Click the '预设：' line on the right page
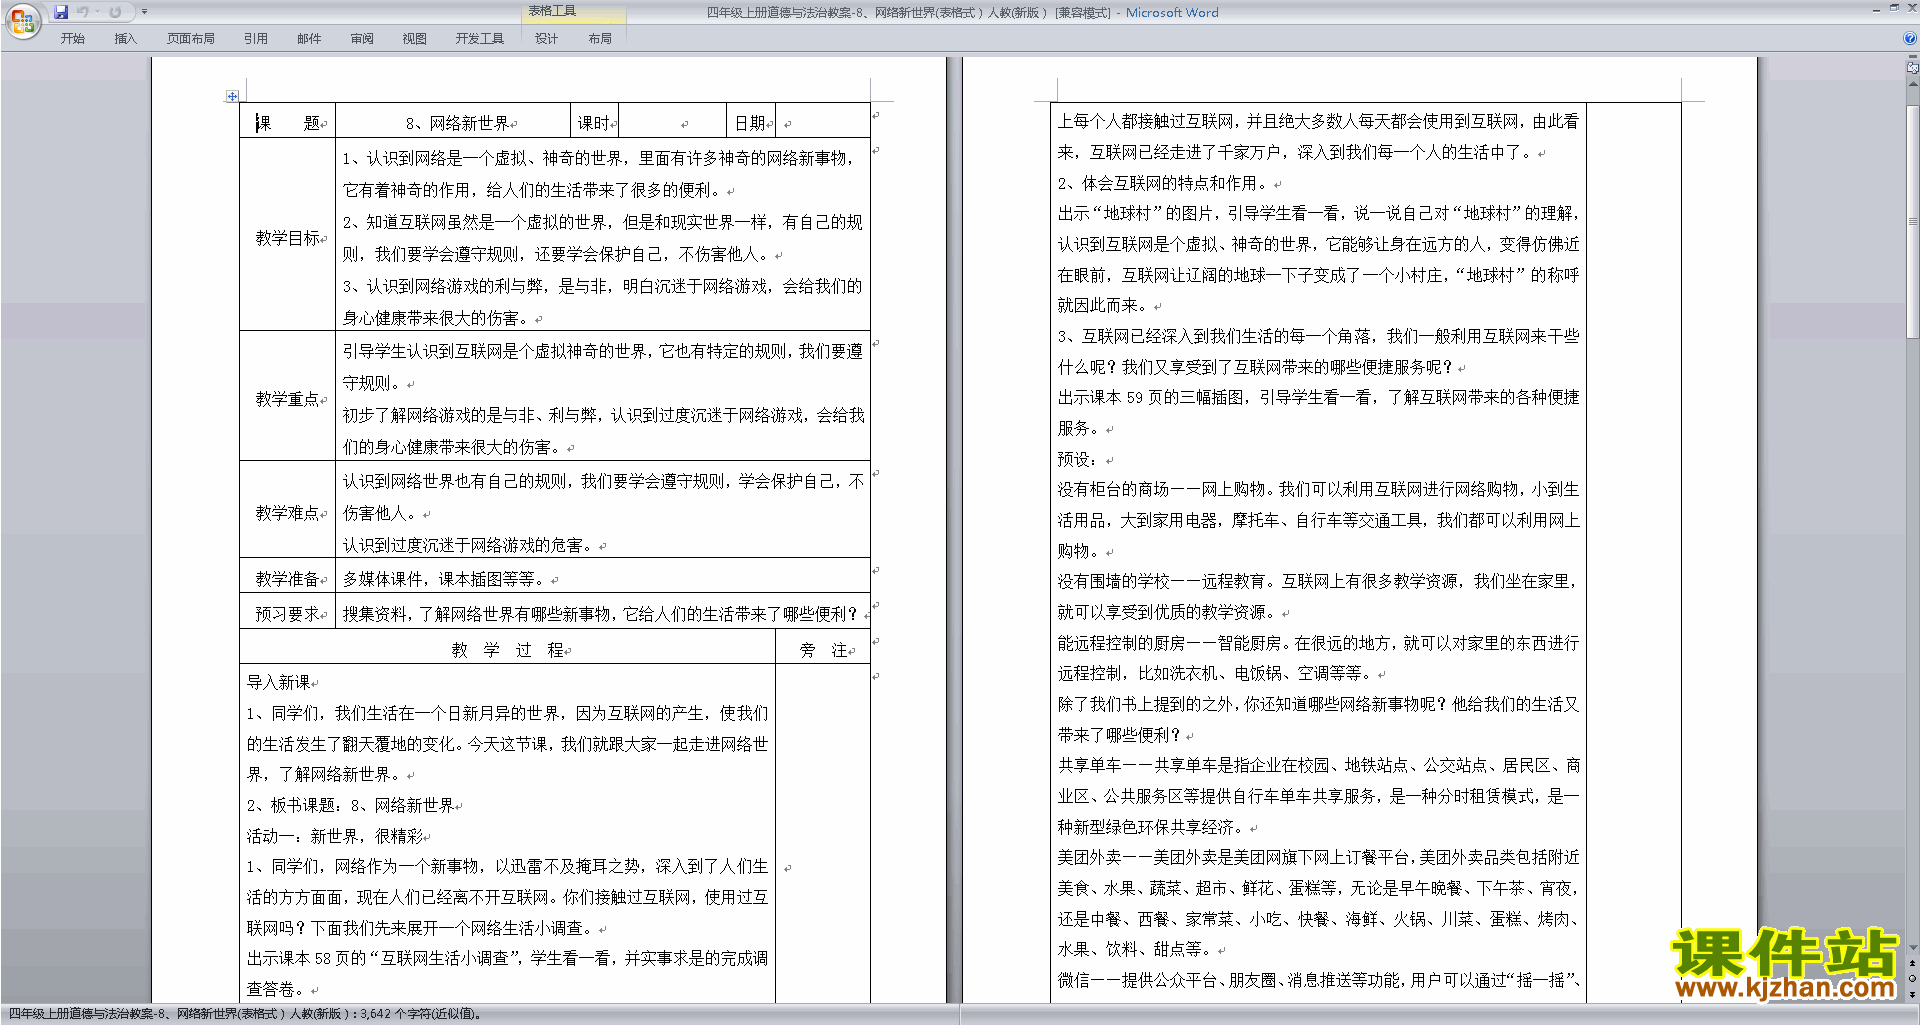 pyautogui.click(x=1080, y=458)
